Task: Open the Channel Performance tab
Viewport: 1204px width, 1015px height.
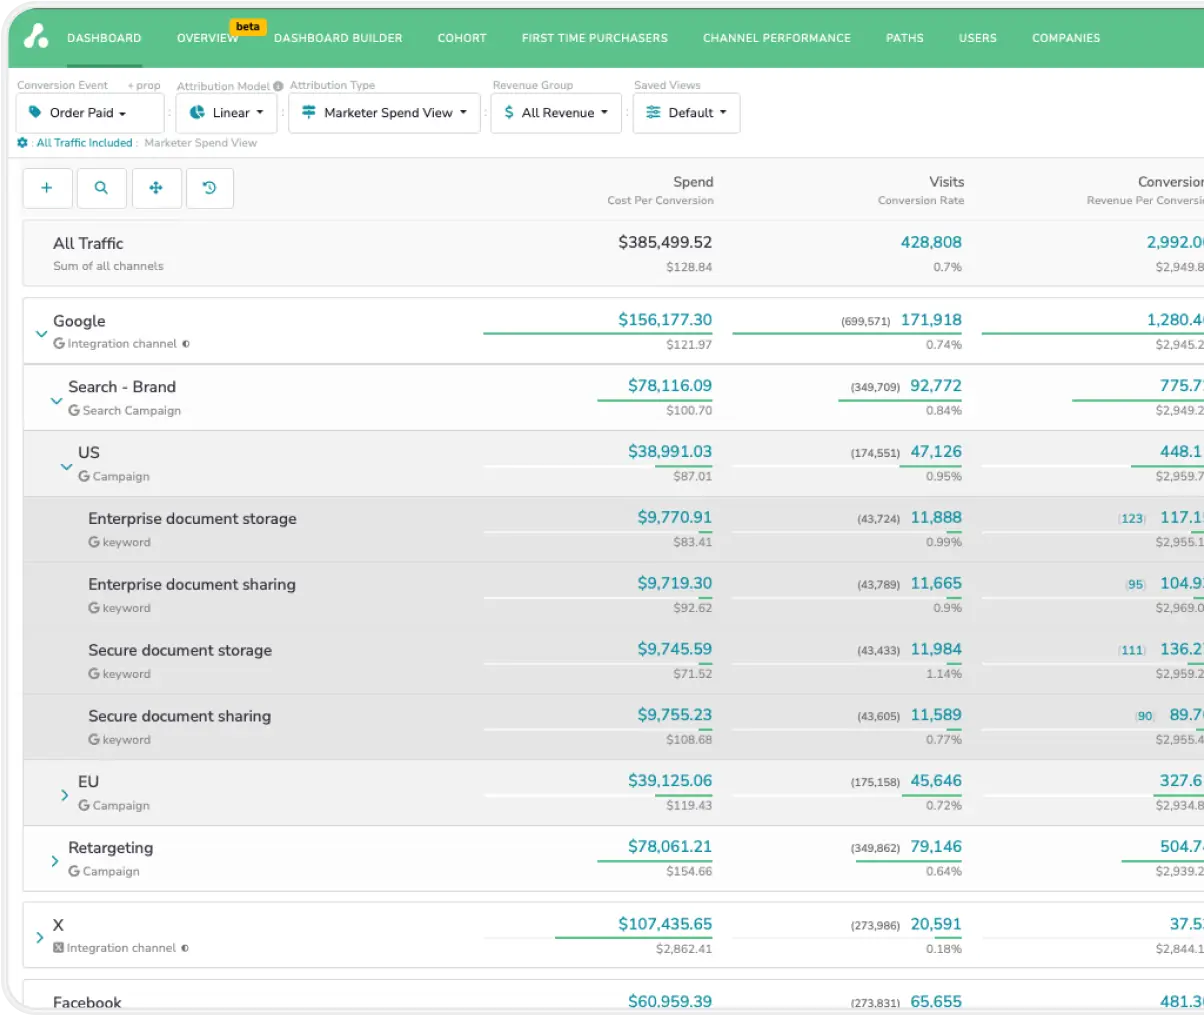Action: tap(776, 38)
